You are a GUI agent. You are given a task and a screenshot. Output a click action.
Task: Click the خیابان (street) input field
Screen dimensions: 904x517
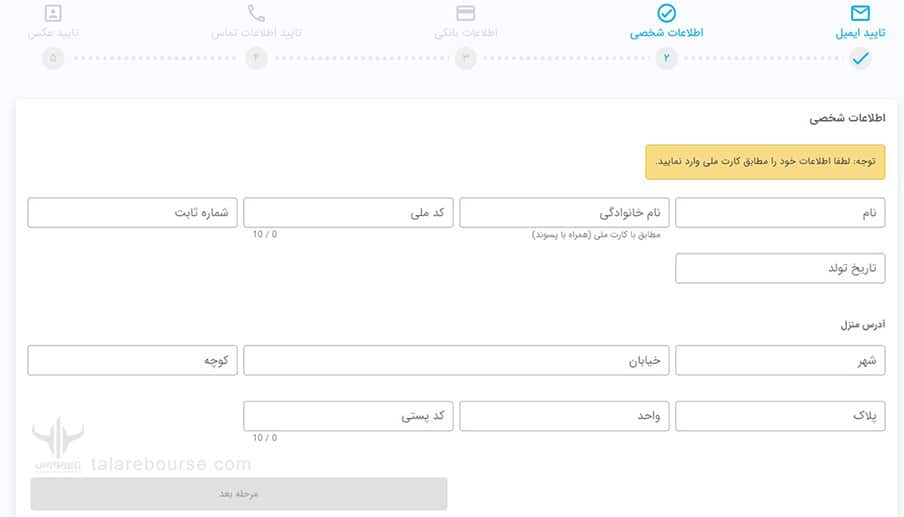(456, 360)
